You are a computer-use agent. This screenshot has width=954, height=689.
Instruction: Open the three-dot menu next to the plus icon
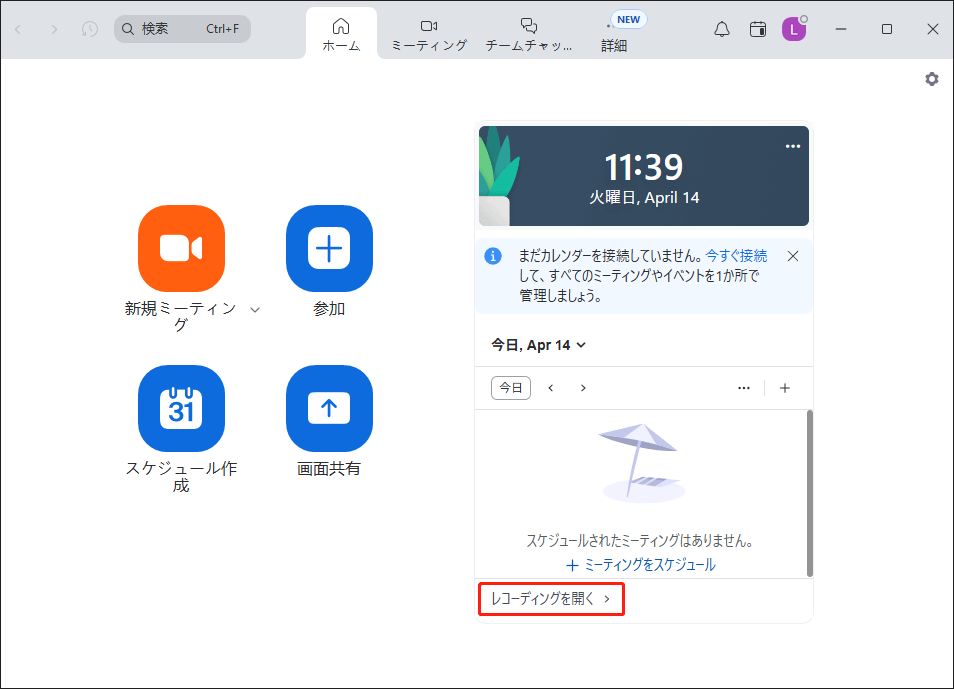[x=743, y=387]
